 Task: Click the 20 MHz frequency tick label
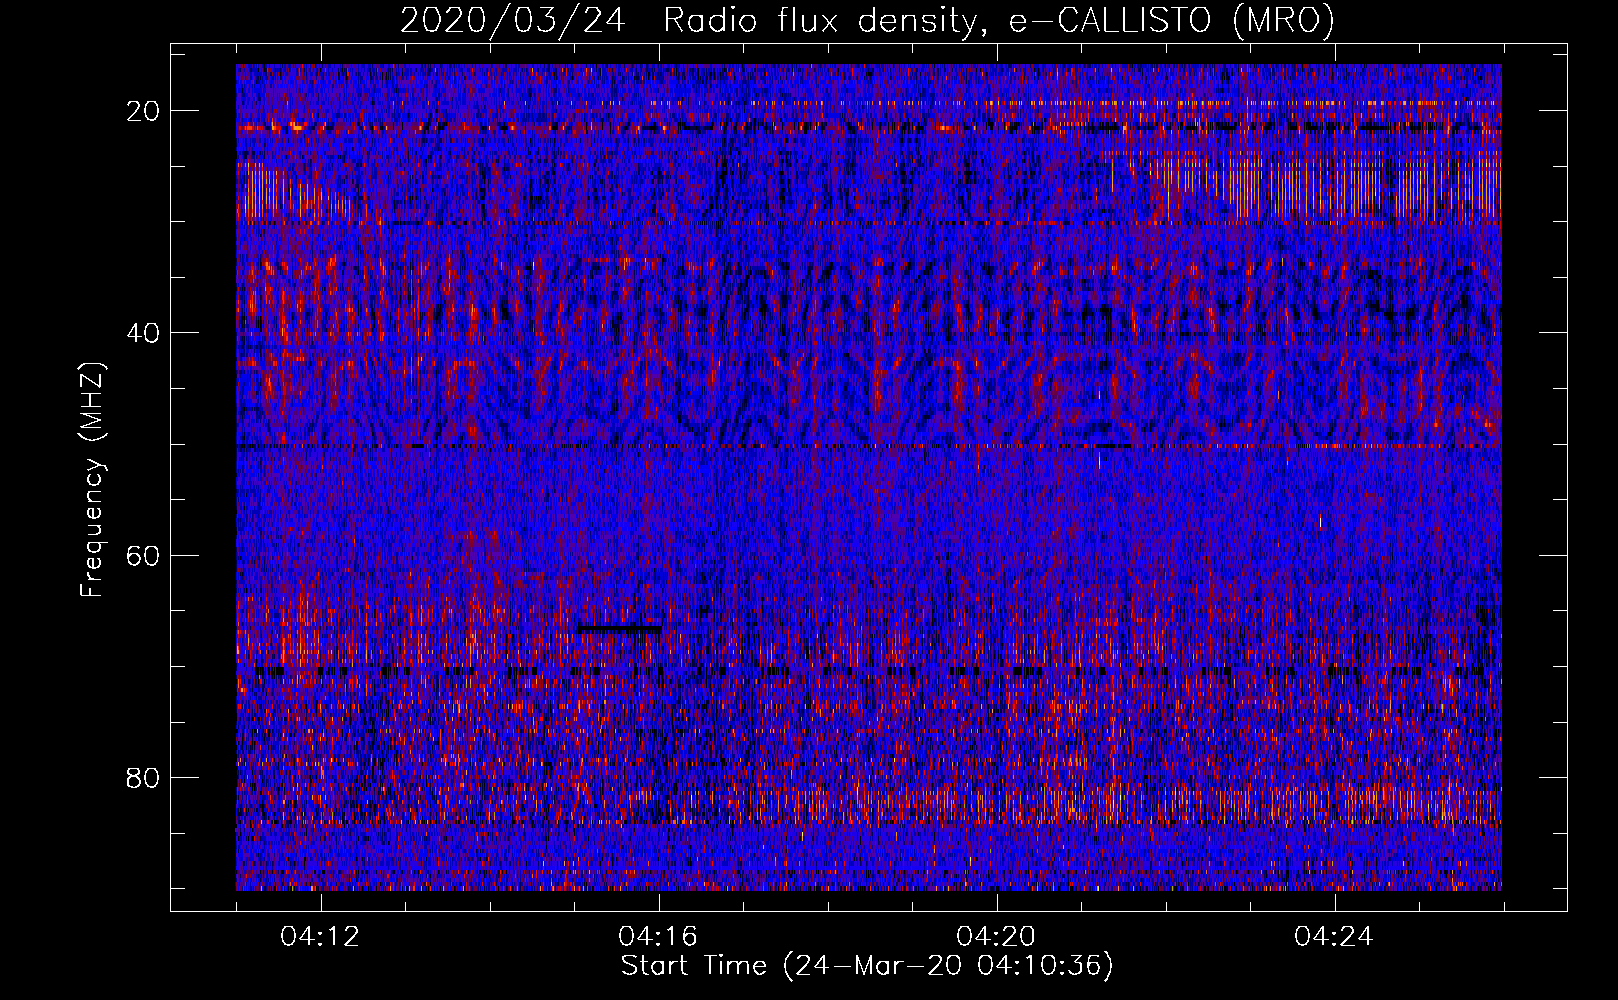(x=144, y=110)
